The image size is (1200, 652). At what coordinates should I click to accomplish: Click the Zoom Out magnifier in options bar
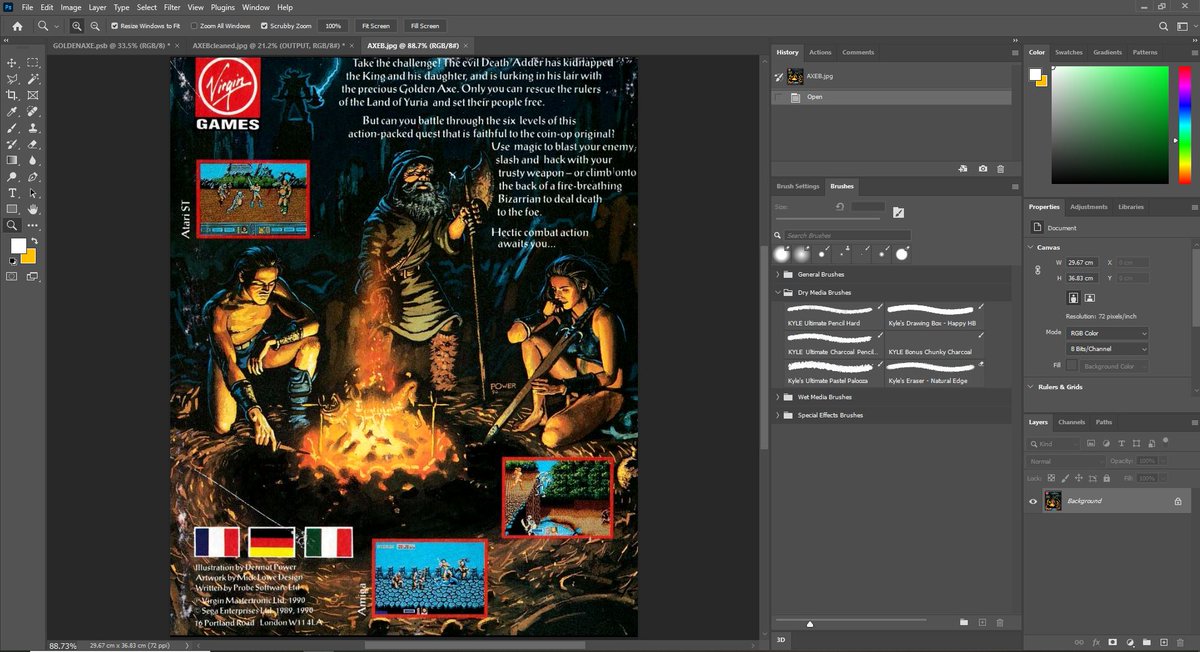point(94,26)
